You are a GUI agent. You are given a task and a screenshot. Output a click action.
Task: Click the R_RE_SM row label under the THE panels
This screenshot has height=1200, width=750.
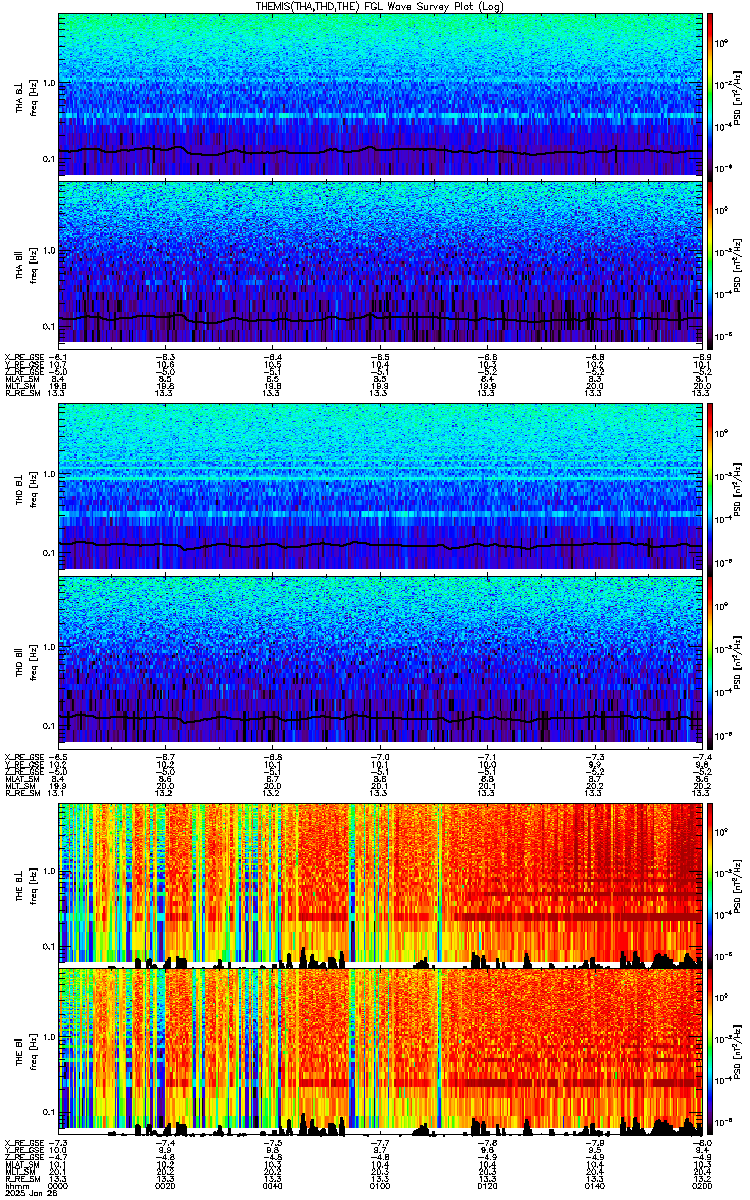(22, 1178)
